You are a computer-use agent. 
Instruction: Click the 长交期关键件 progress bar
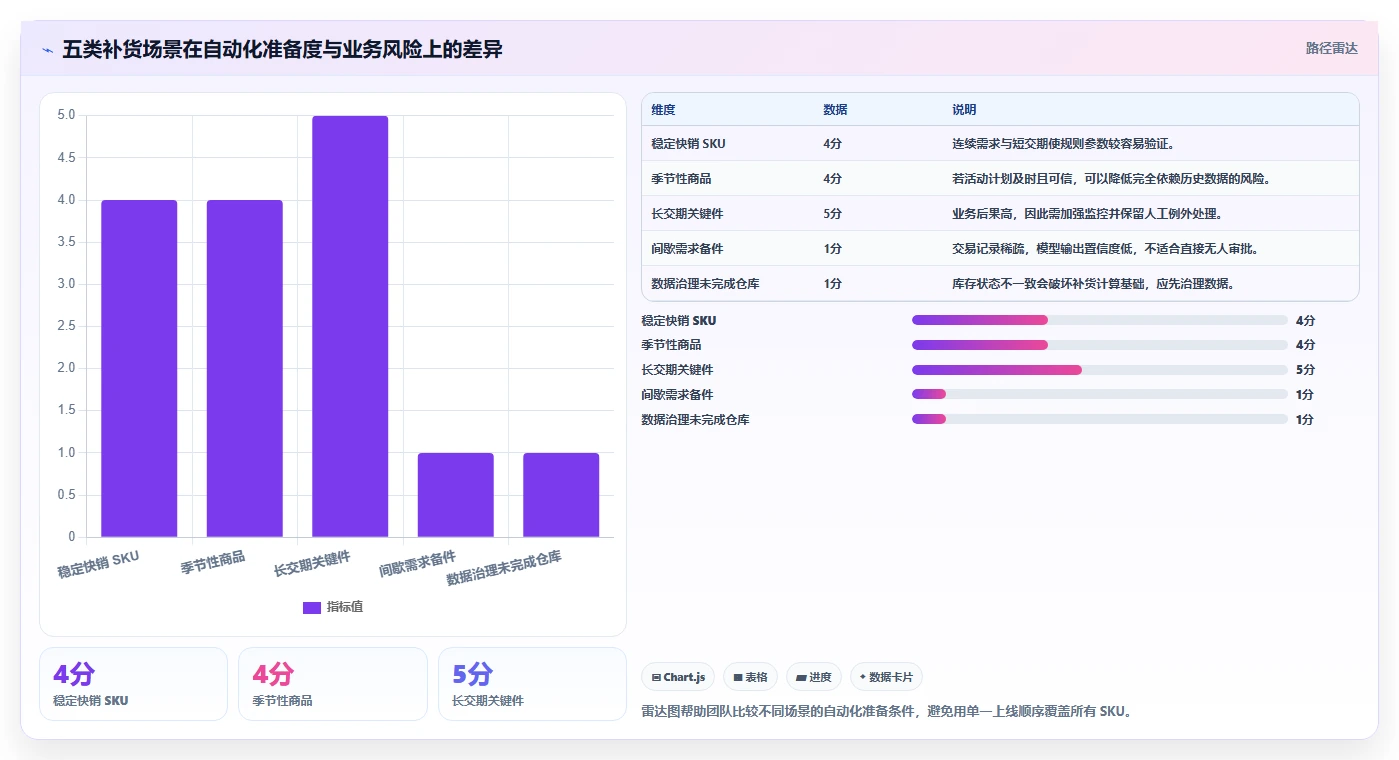(1100, 370)
